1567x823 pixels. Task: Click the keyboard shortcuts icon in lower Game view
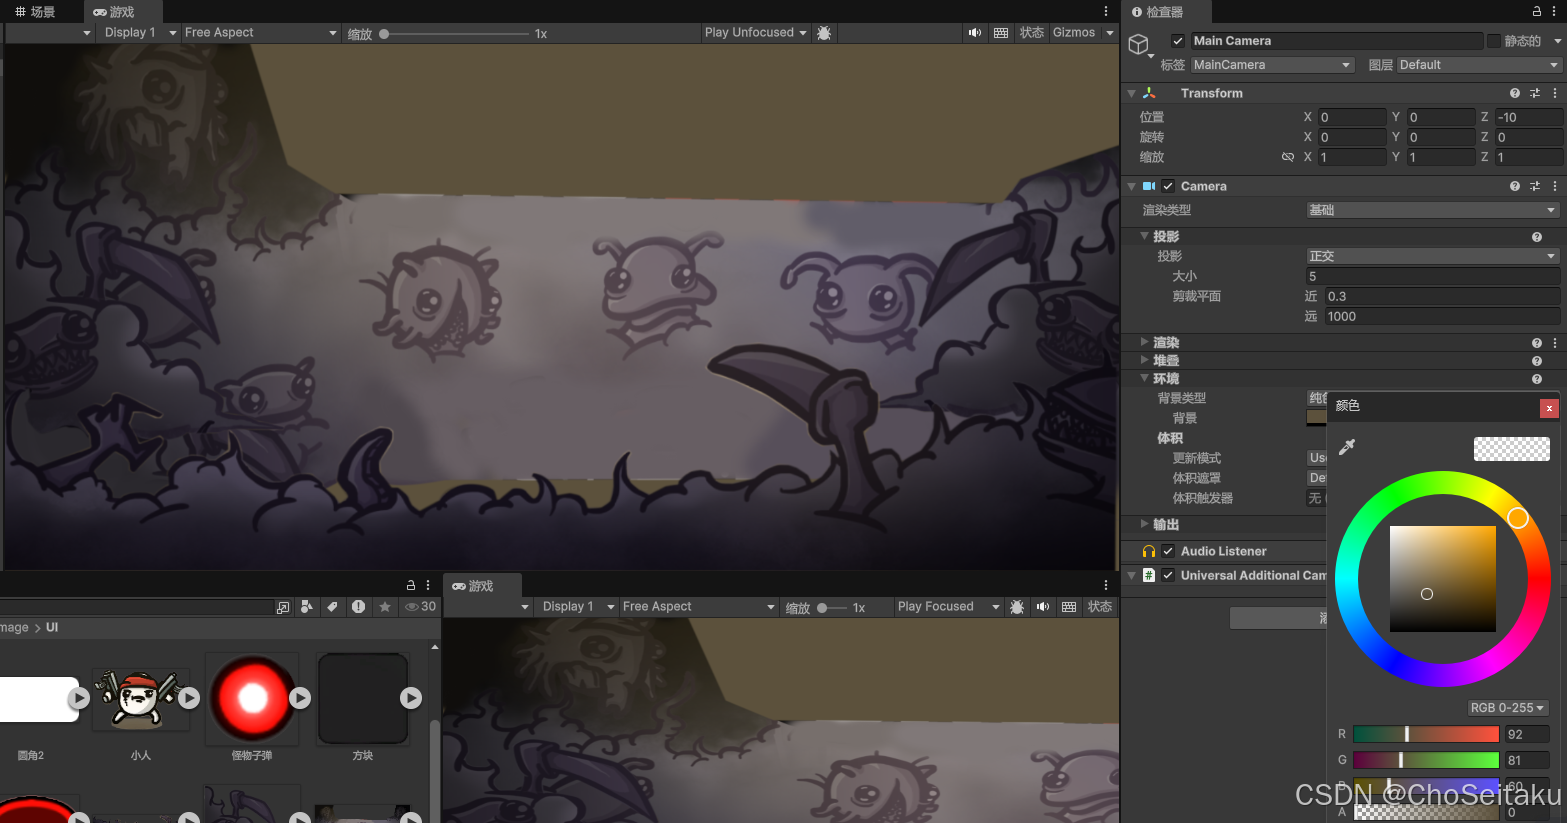point(1069,607)
